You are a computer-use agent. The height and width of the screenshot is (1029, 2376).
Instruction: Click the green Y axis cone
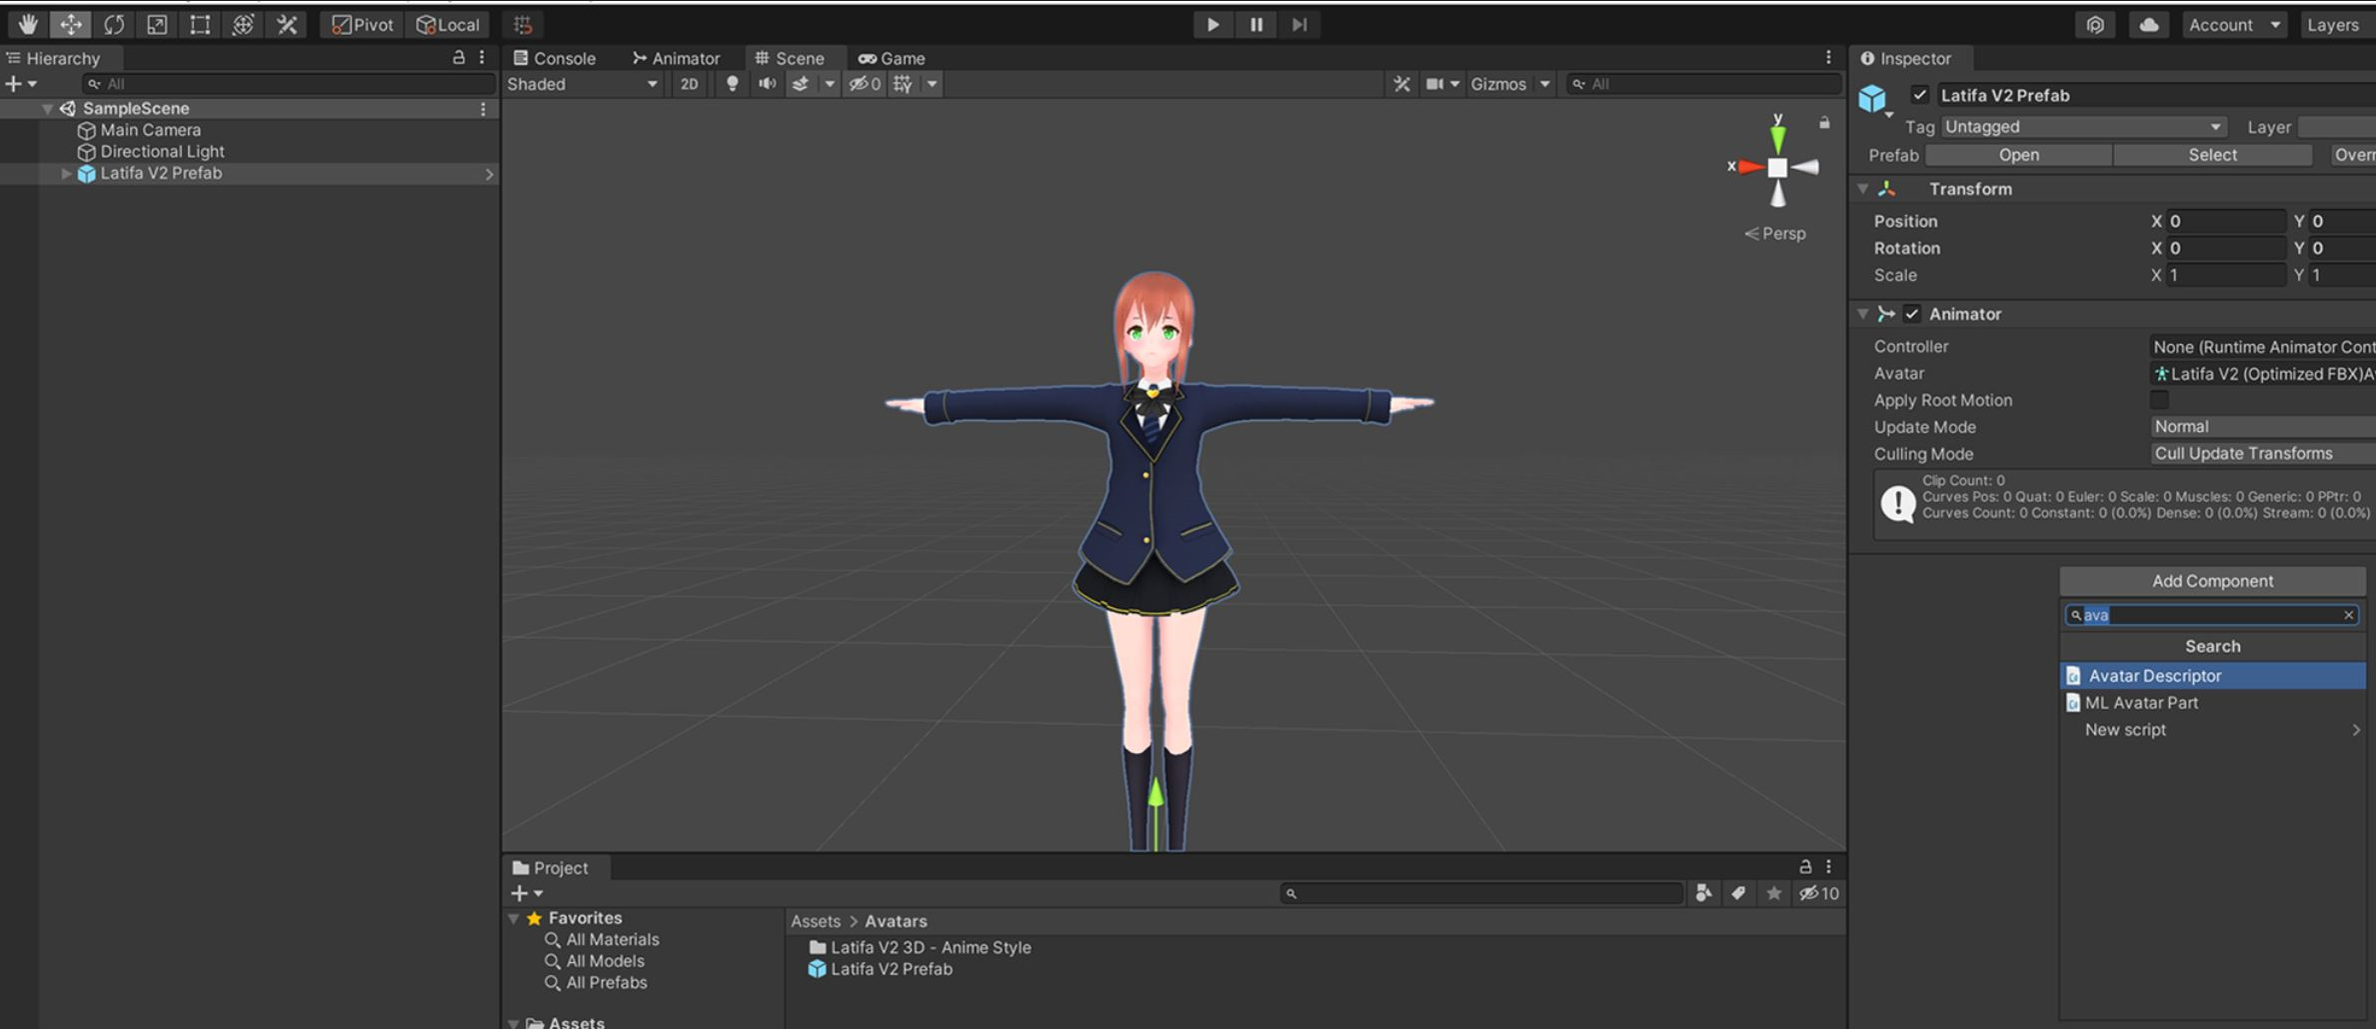tap(1778, 138)
